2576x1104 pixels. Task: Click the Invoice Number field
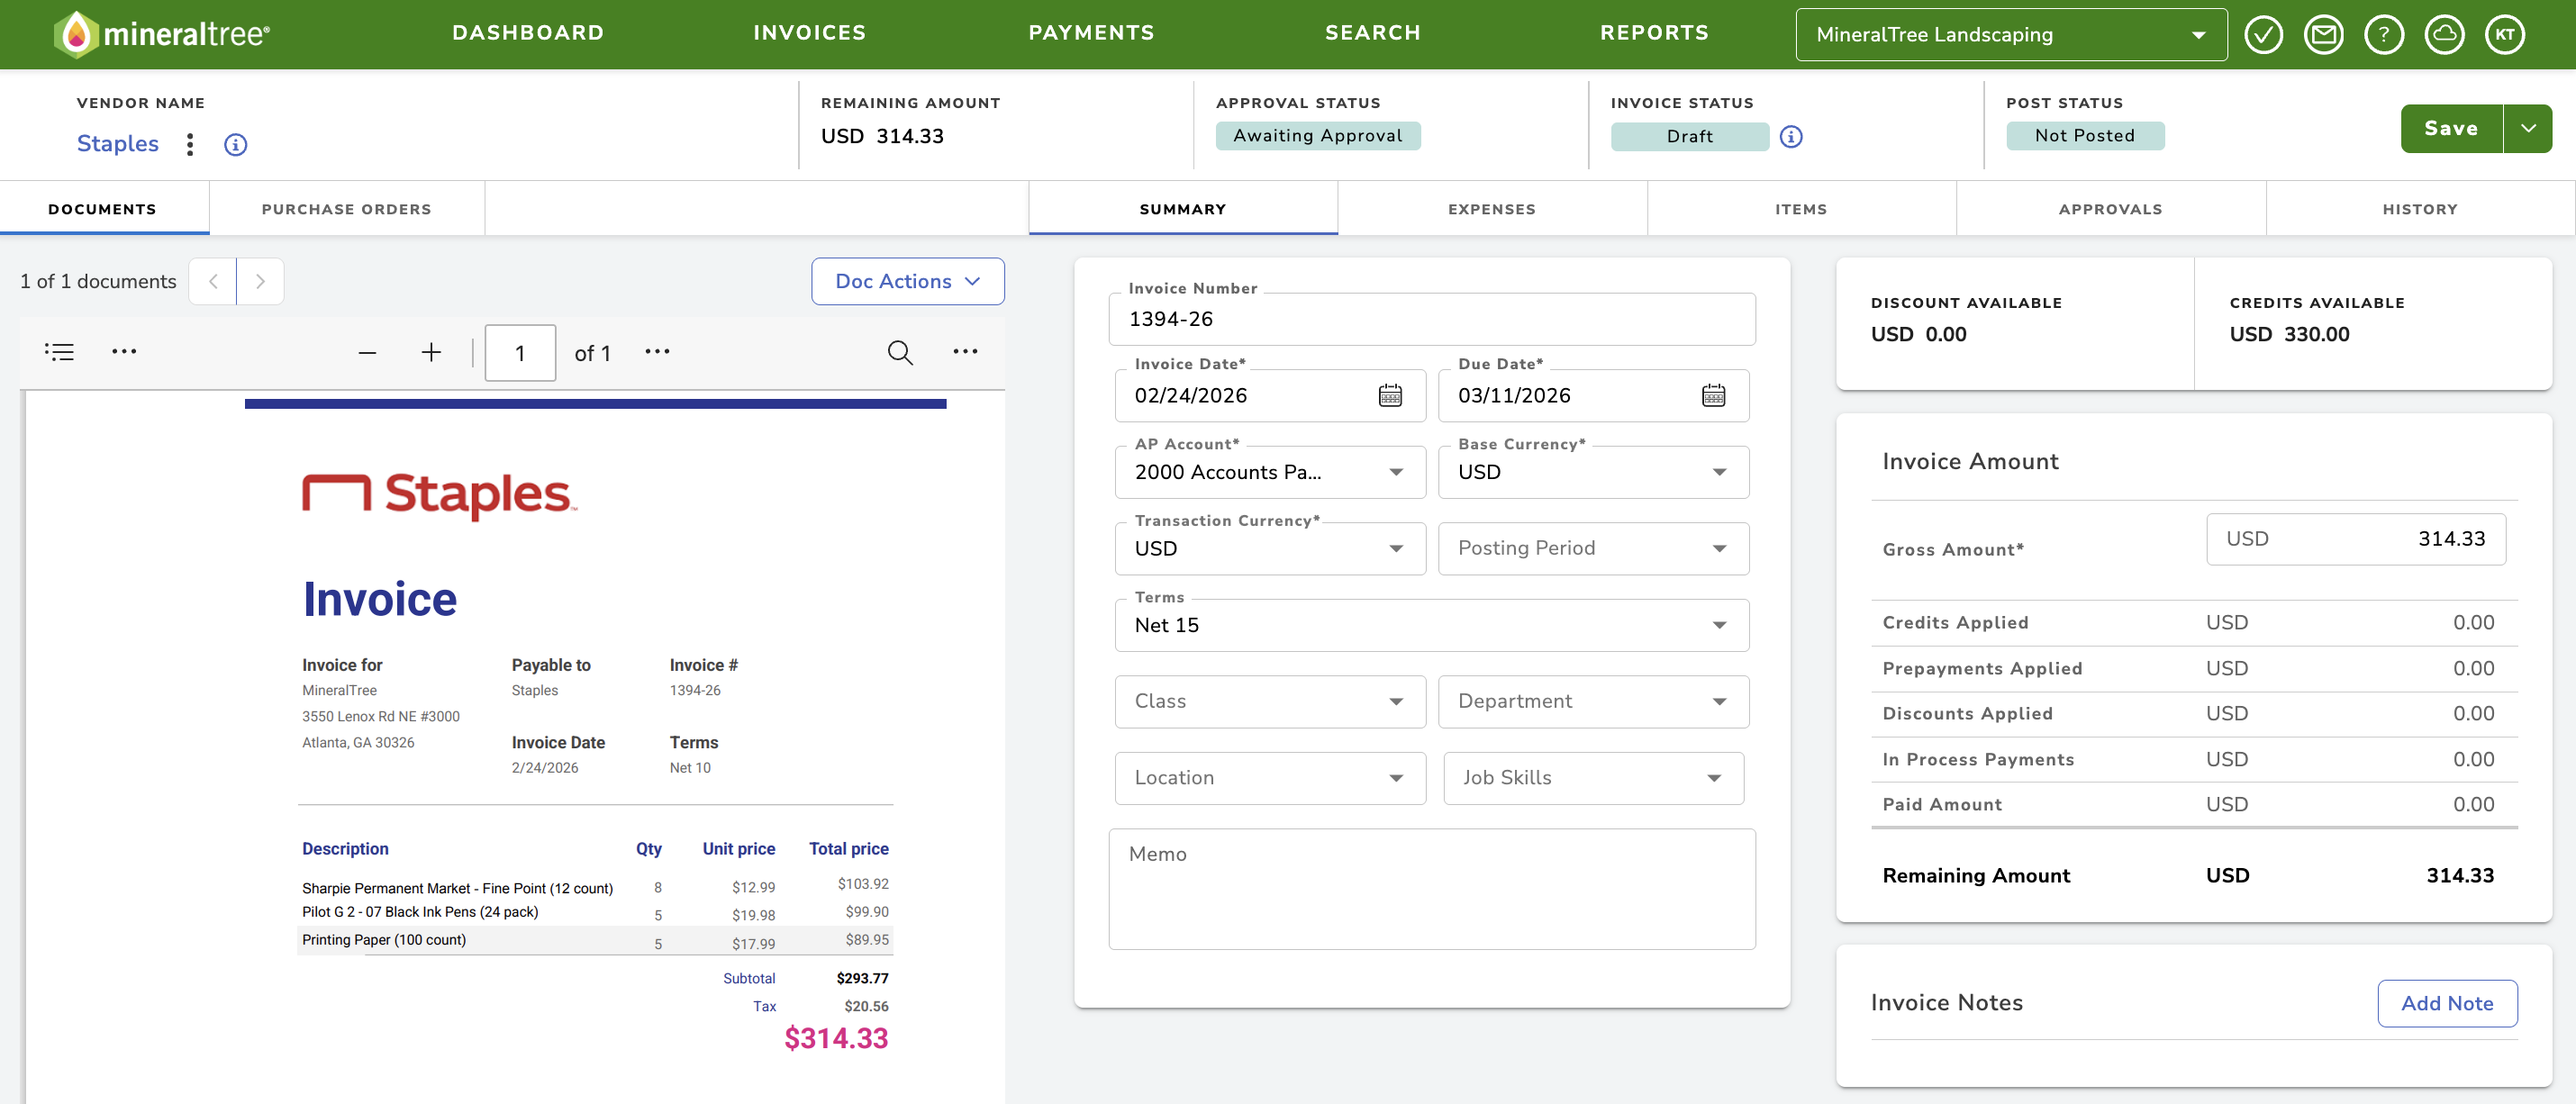pos(1432,319)
